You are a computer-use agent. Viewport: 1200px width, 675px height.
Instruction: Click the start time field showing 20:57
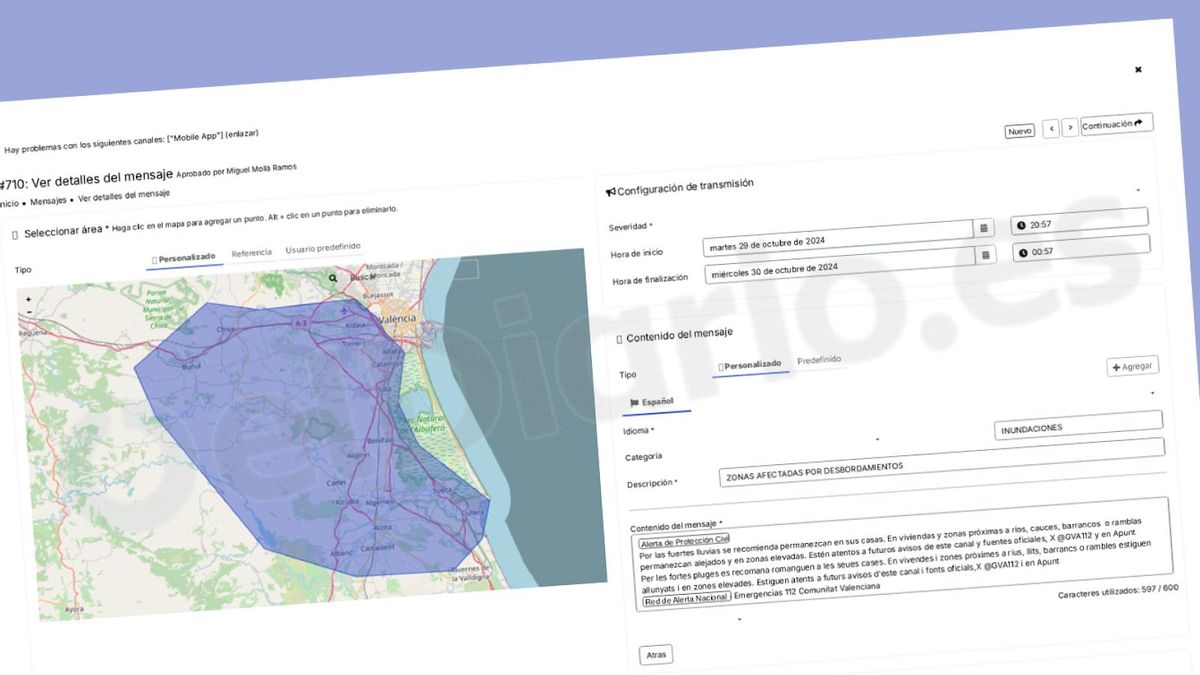point(1080,221)
